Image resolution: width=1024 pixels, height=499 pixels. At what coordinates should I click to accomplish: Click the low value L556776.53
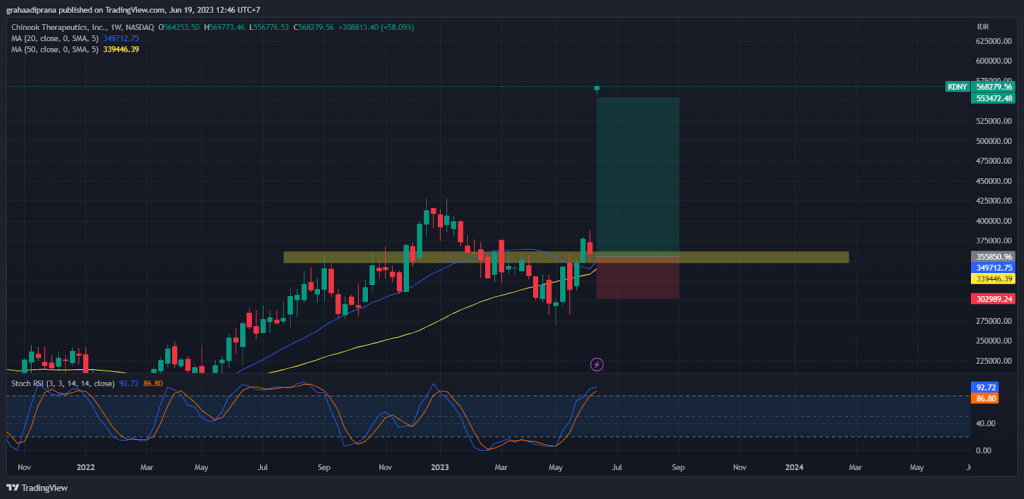pos(268,27)
